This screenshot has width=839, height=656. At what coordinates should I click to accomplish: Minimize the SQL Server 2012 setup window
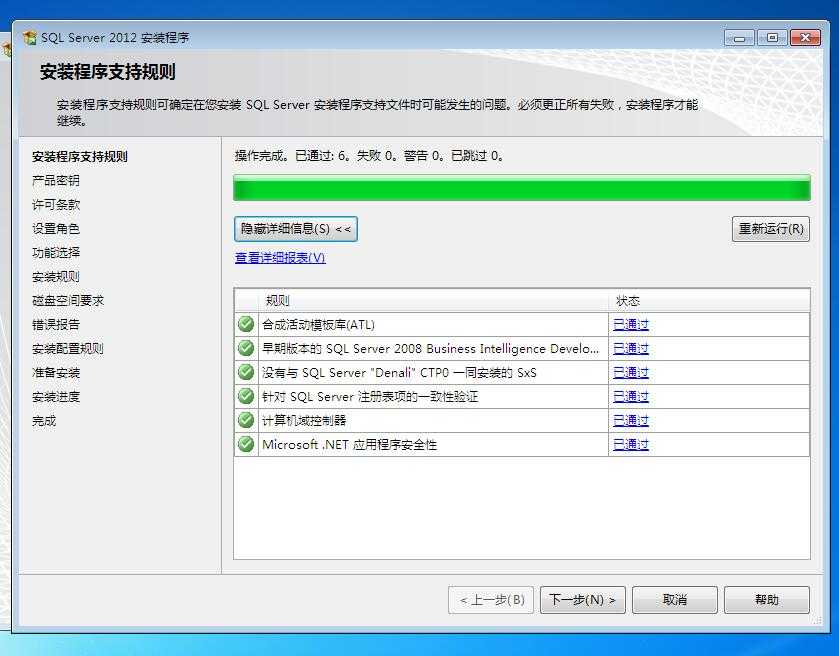[x=739, y=38]
